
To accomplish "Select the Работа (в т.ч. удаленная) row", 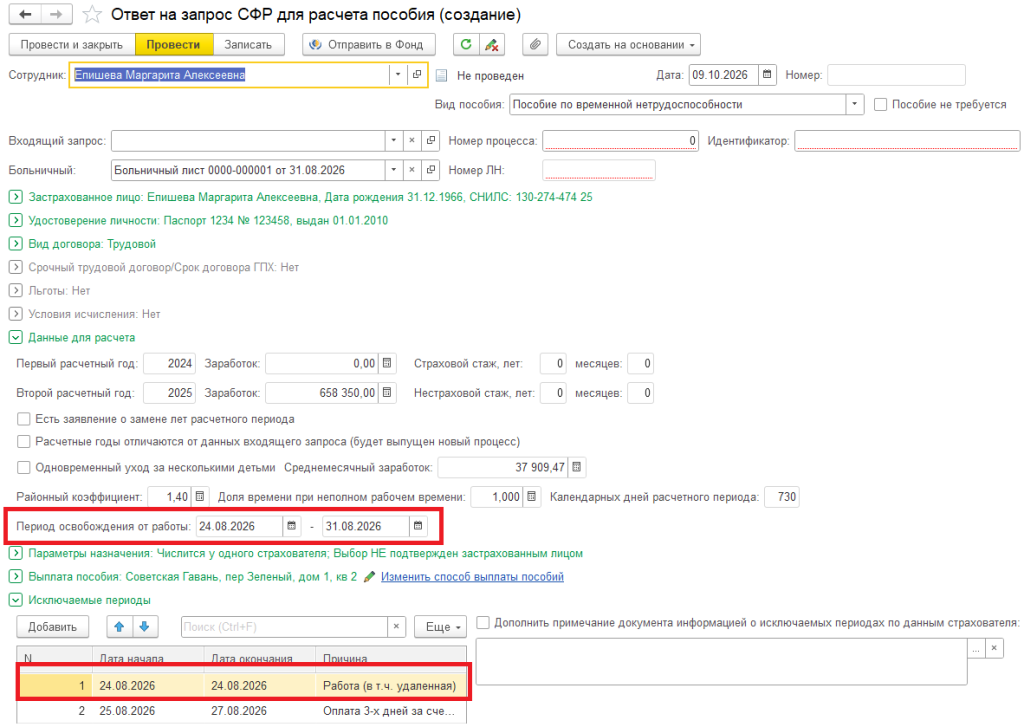I will (242, 685).
